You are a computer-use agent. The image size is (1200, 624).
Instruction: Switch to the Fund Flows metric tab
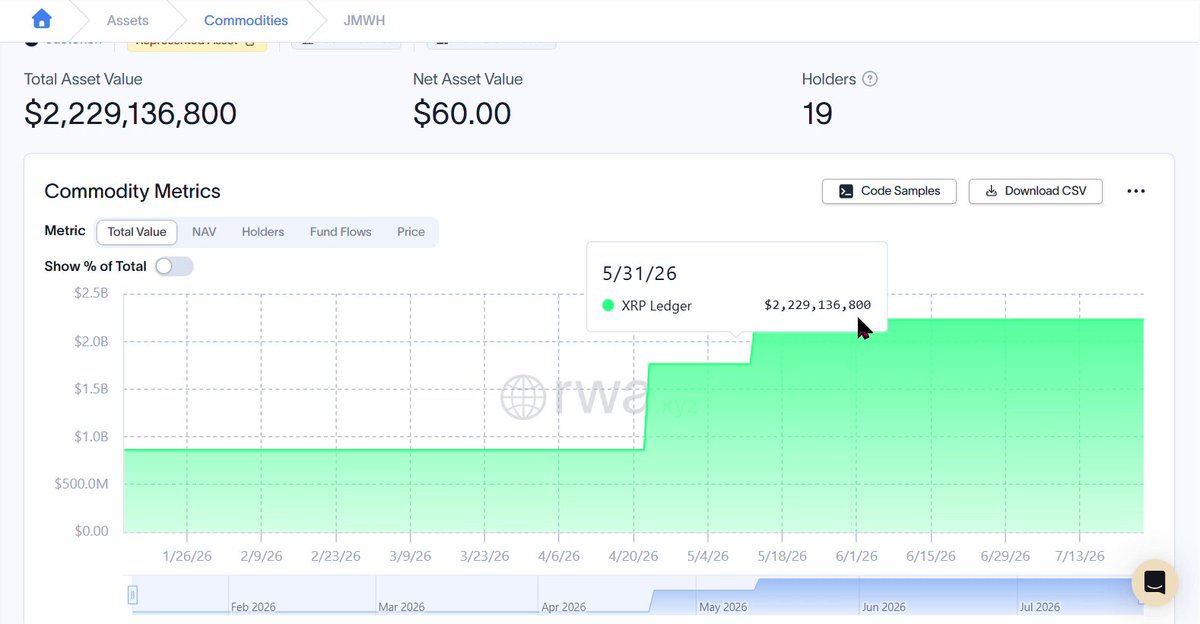click(x=341, y=232)
